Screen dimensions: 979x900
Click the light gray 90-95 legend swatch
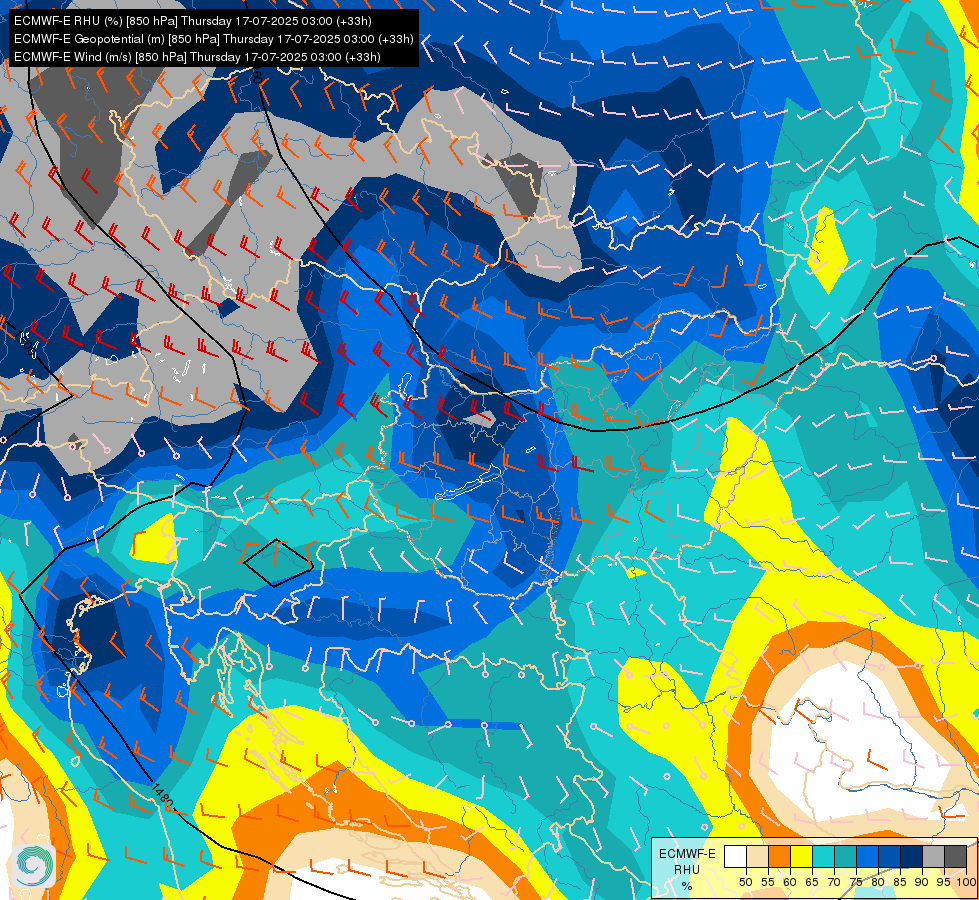click(x=933, y=856)
